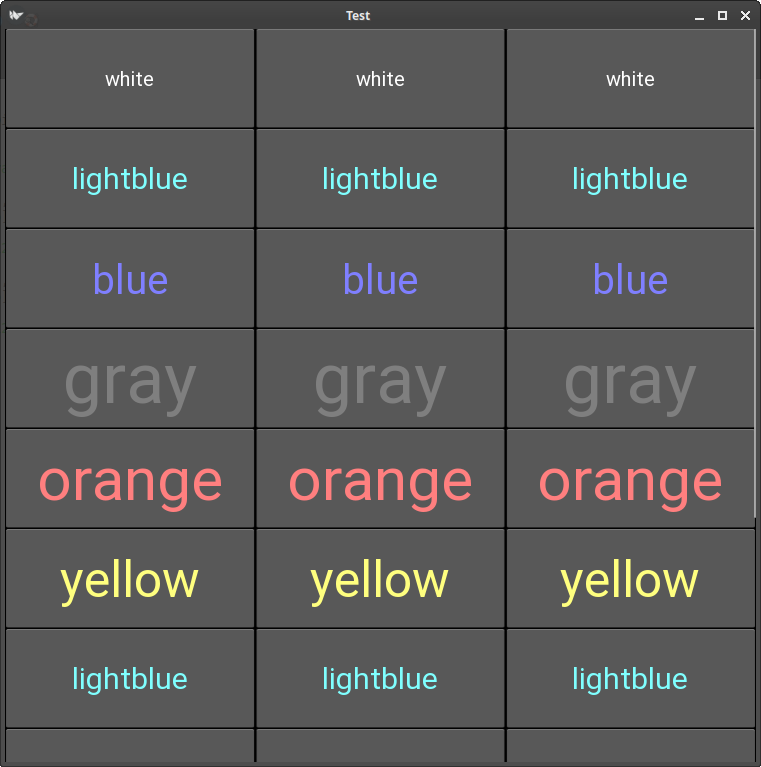Click the orange button in the left column
Viewport: 761px width, 767px height.
(130, 479)
